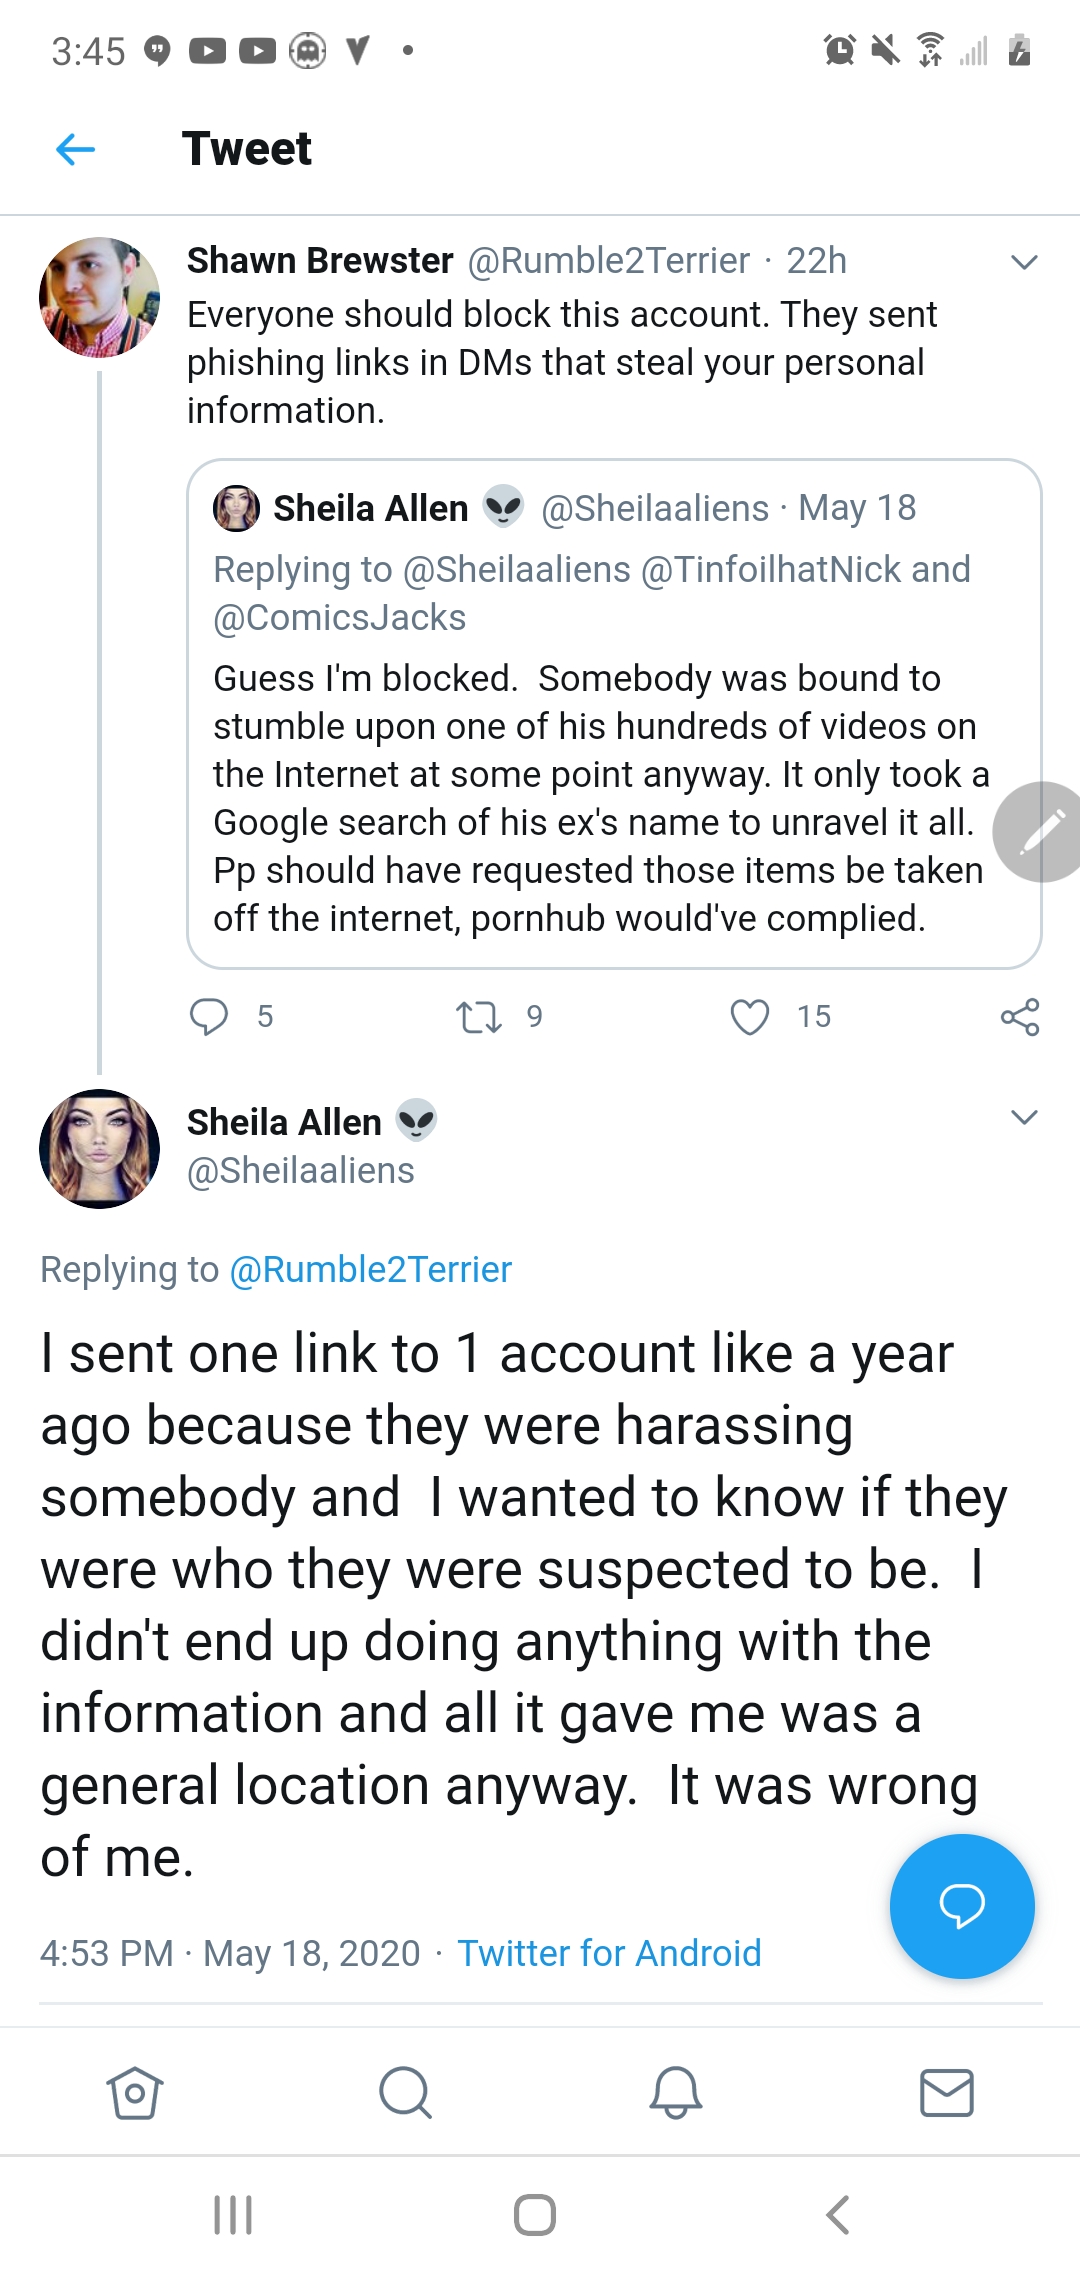The width and height of the screenshot is (1080, 2280).
Task: Open the Notifications bell tab
Action: [676, 2092]
